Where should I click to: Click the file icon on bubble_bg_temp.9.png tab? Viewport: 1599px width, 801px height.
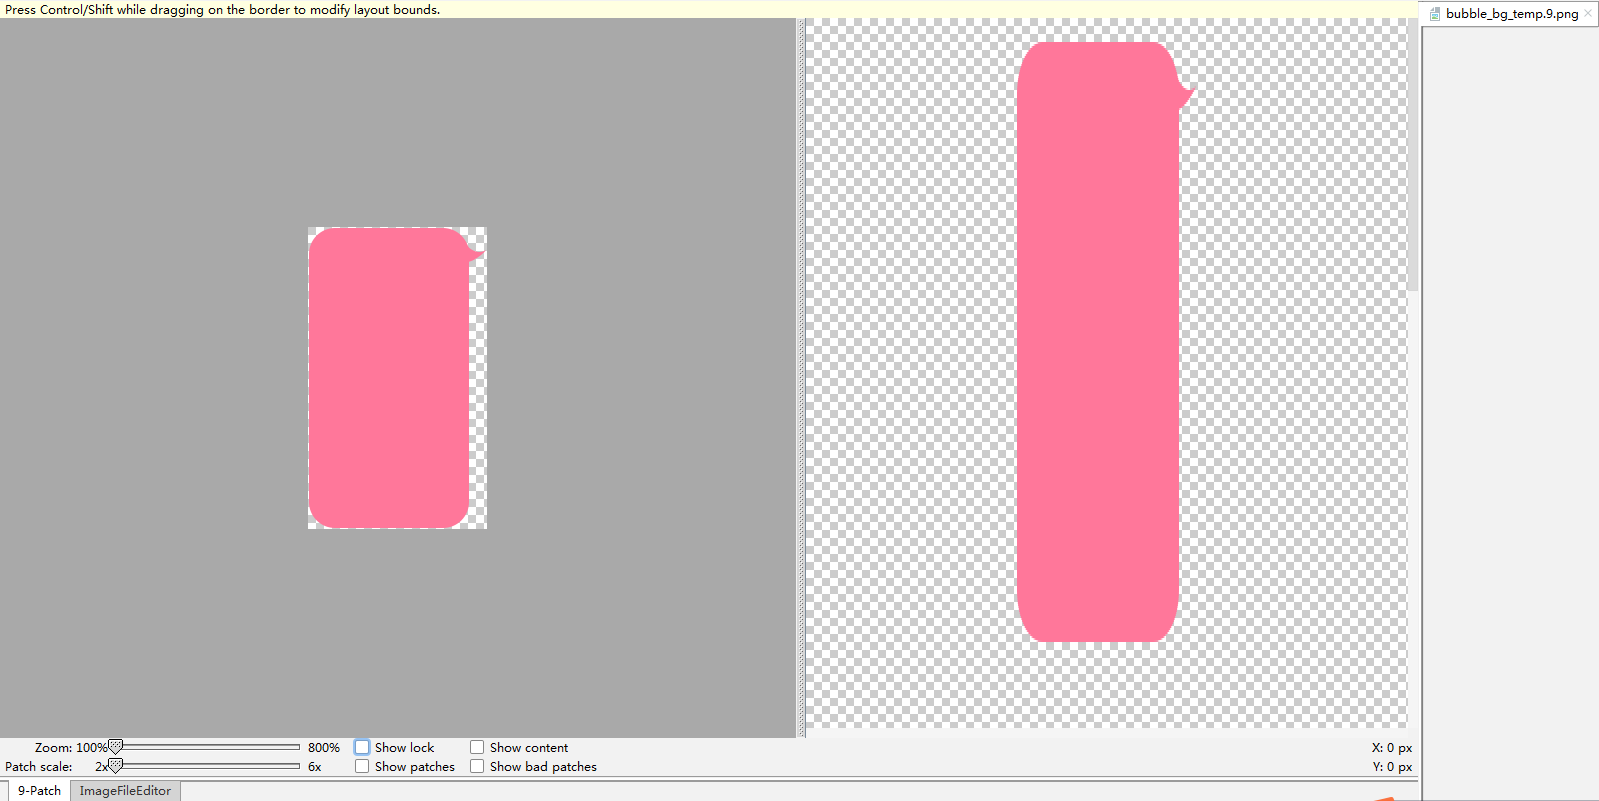[1435, 14]
